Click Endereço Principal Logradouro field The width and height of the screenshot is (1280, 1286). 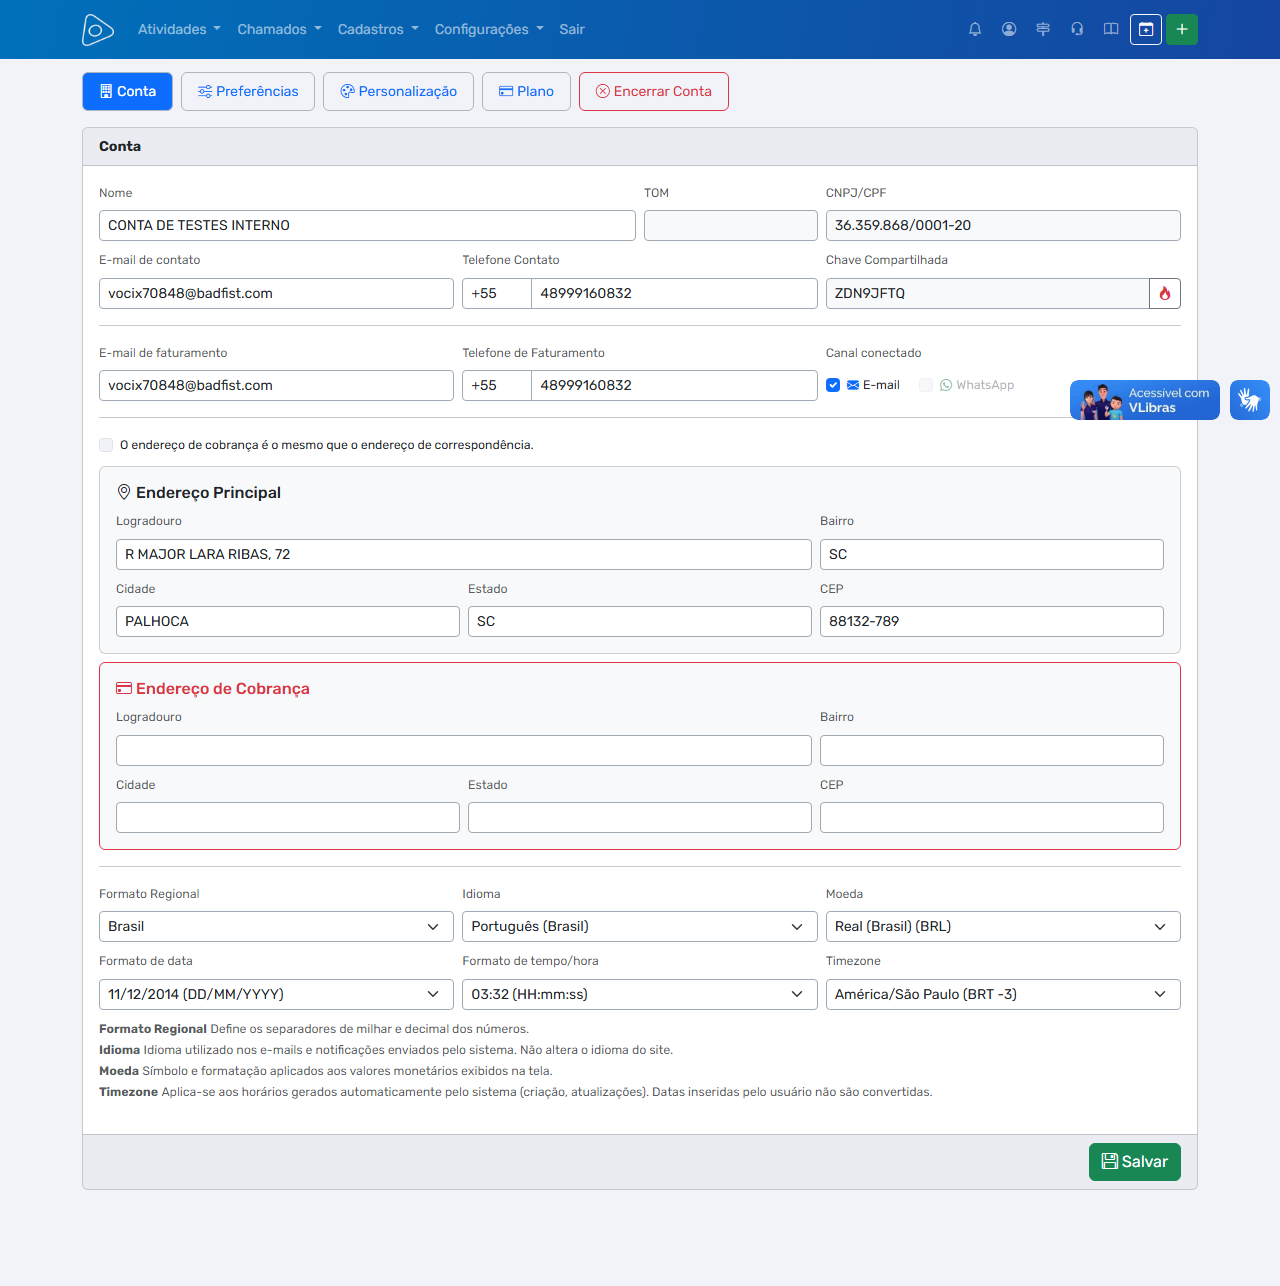pyautogui.click(x=464, y=554)
